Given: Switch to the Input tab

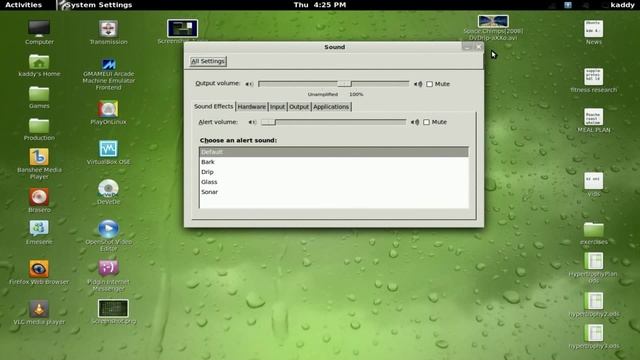Looking at the screenshot, I should 277,107.
